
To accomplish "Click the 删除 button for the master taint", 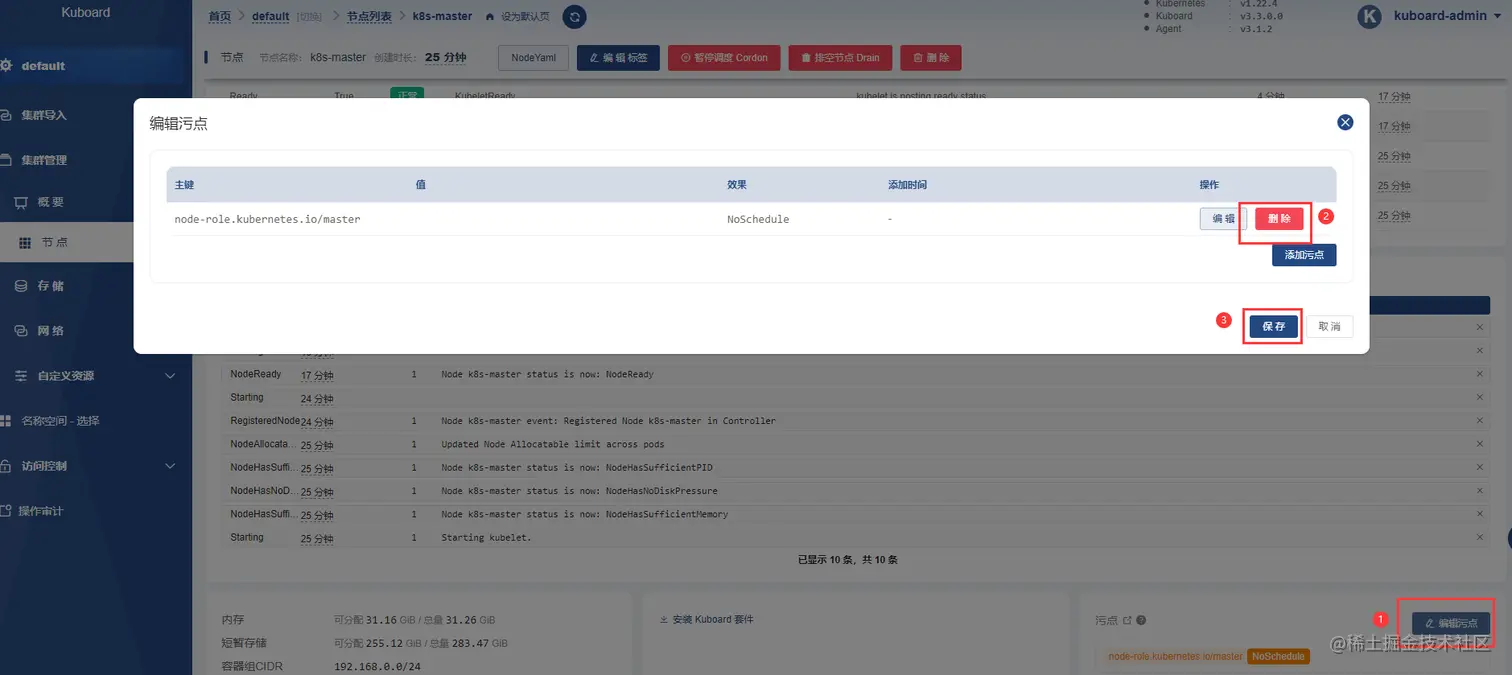I will (1279, 218).
